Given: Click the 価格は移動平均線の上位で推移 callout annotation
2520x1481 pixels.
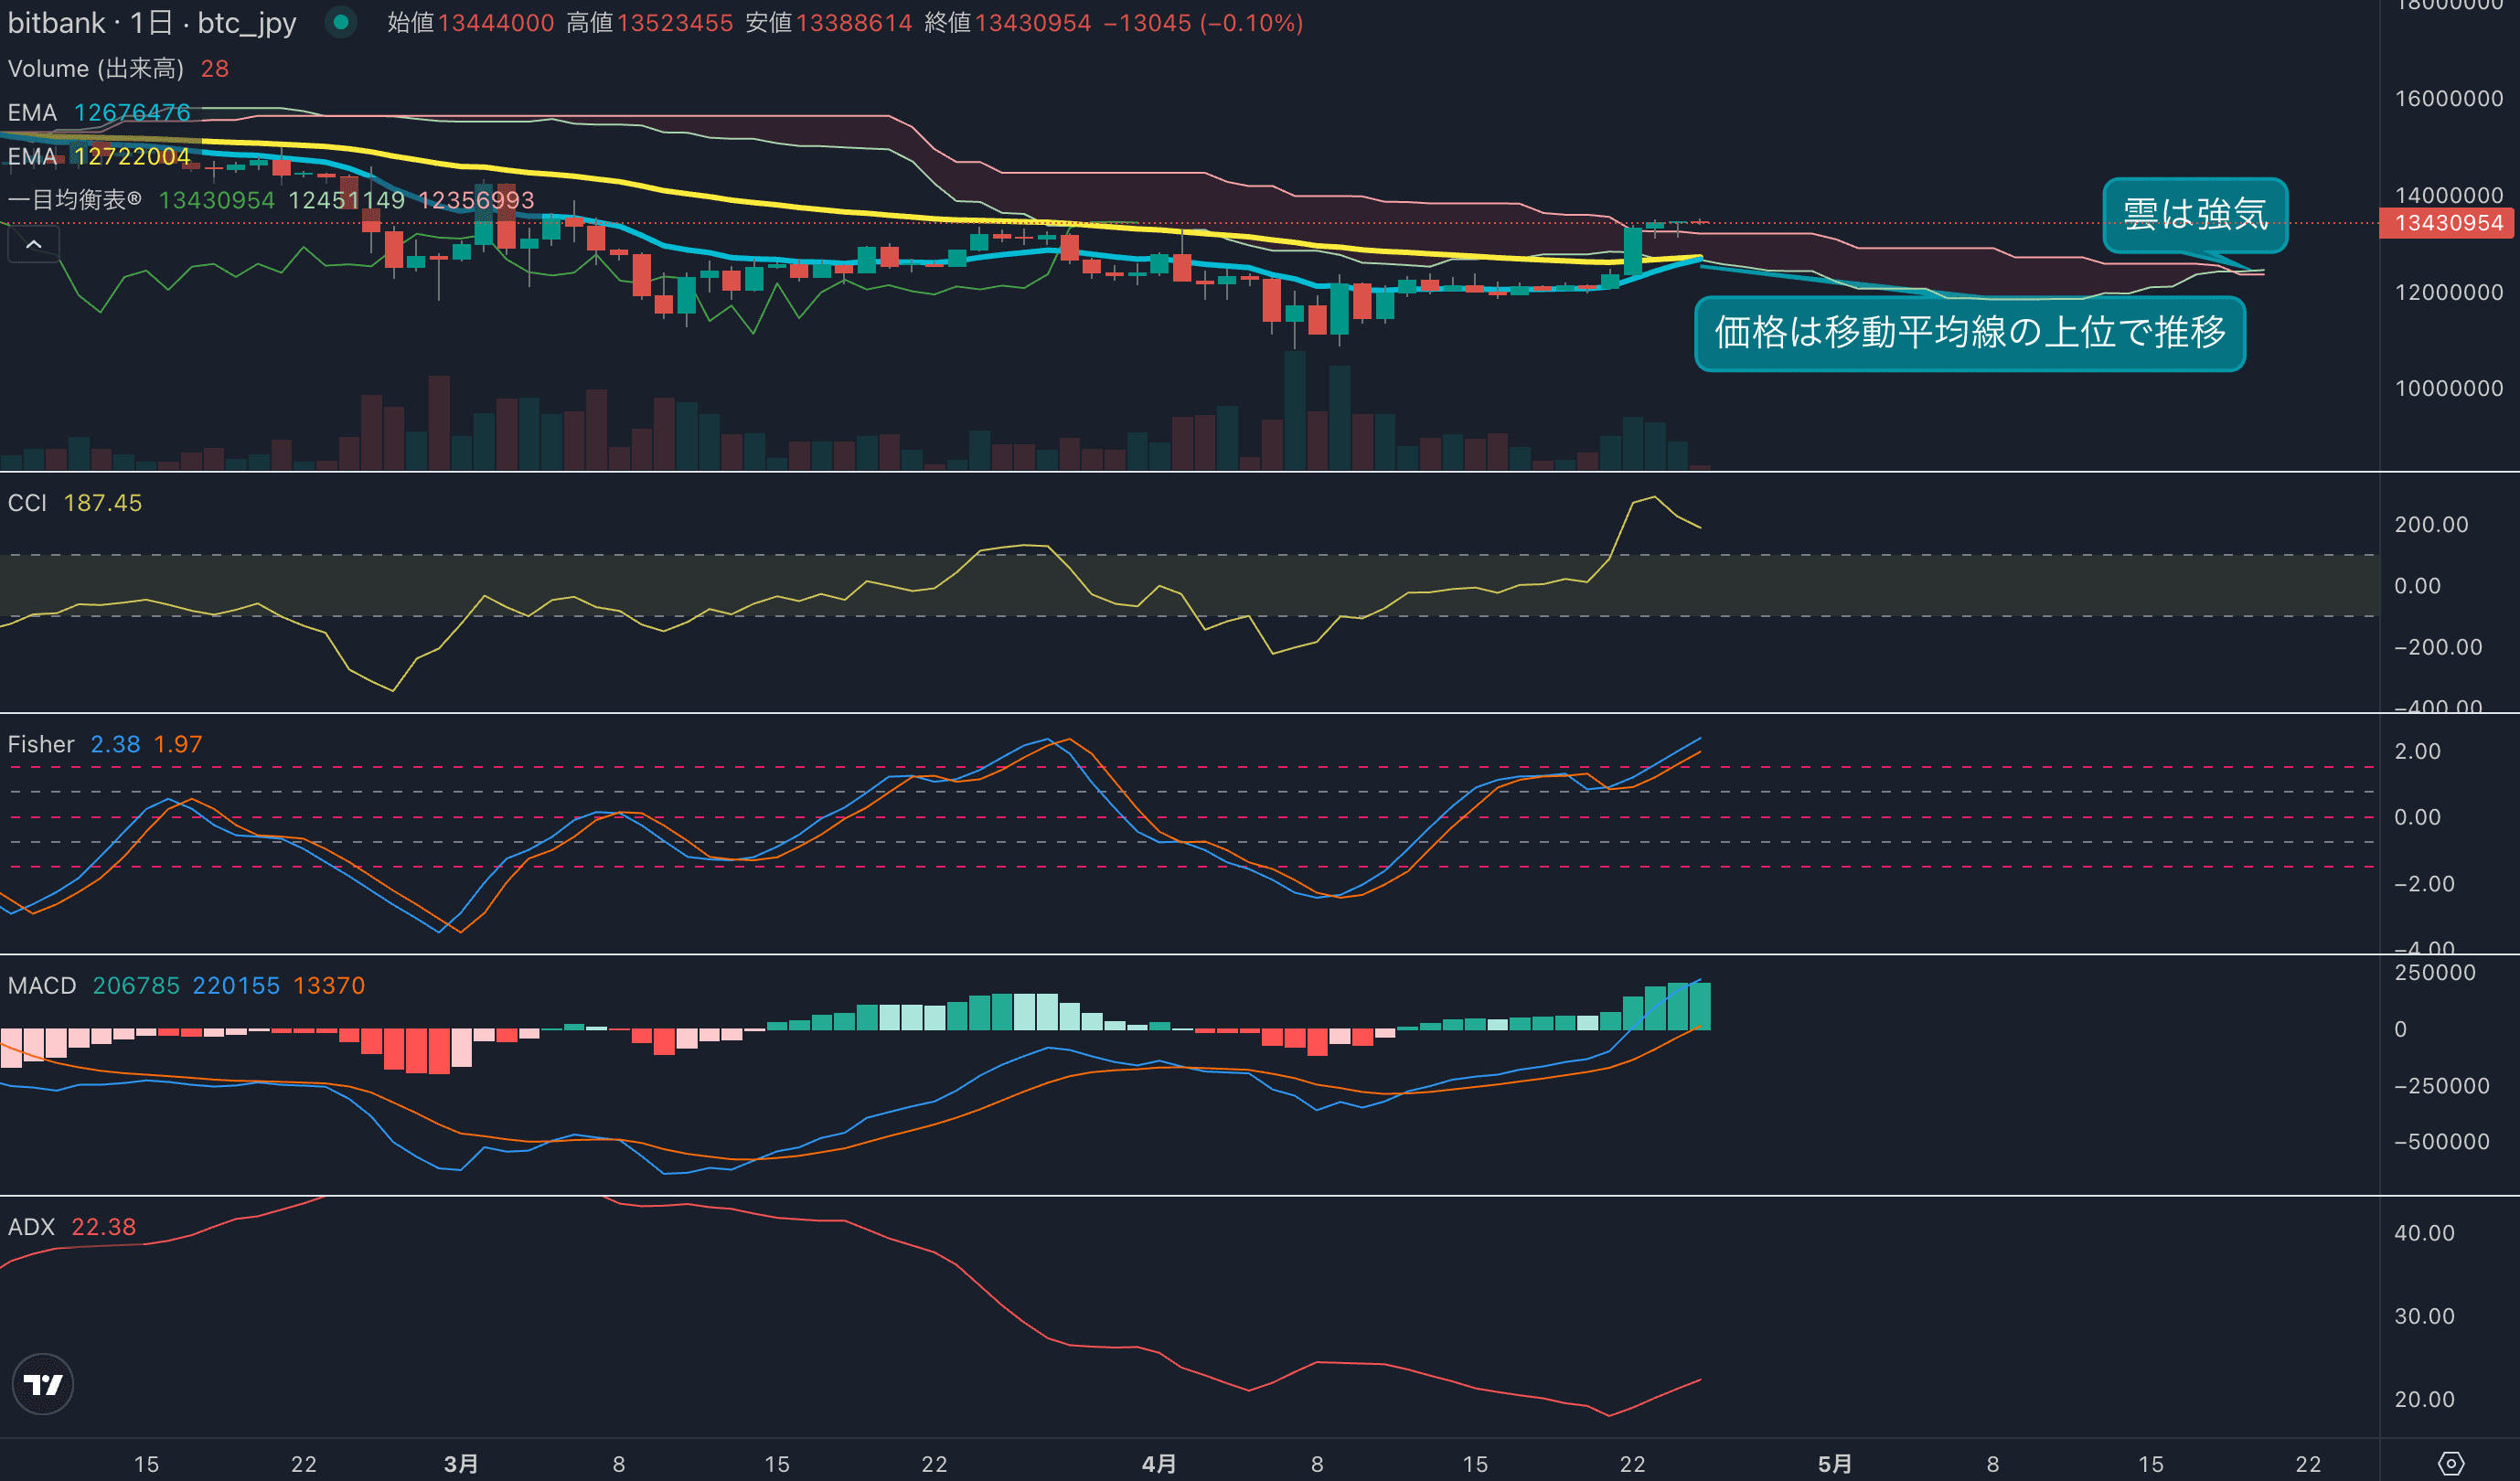Looking at the screenshot, I should (1969, 333).
